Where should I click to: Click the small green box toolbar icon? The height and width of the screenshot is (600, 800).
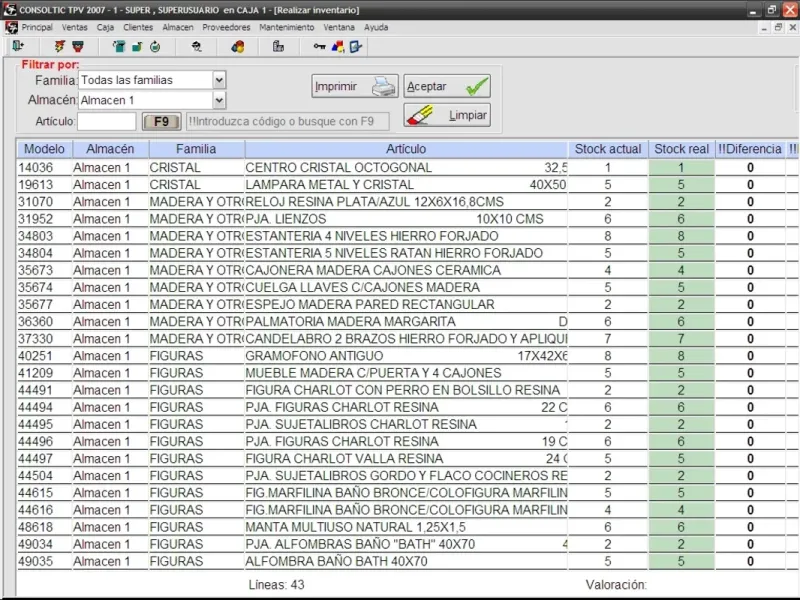(137, 47)
